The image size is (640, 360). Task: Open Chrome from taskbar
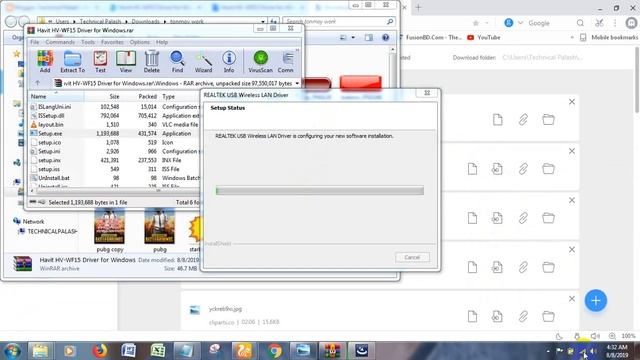coord(274,351)
